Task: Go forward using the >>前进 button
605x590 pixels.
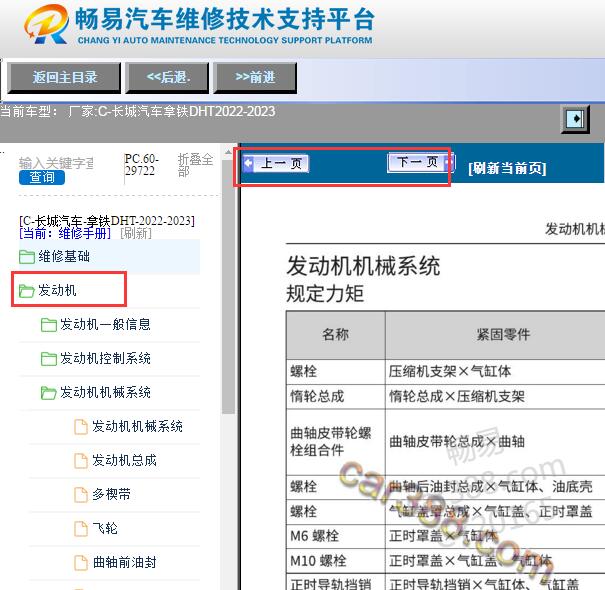Action: [255, 78]
